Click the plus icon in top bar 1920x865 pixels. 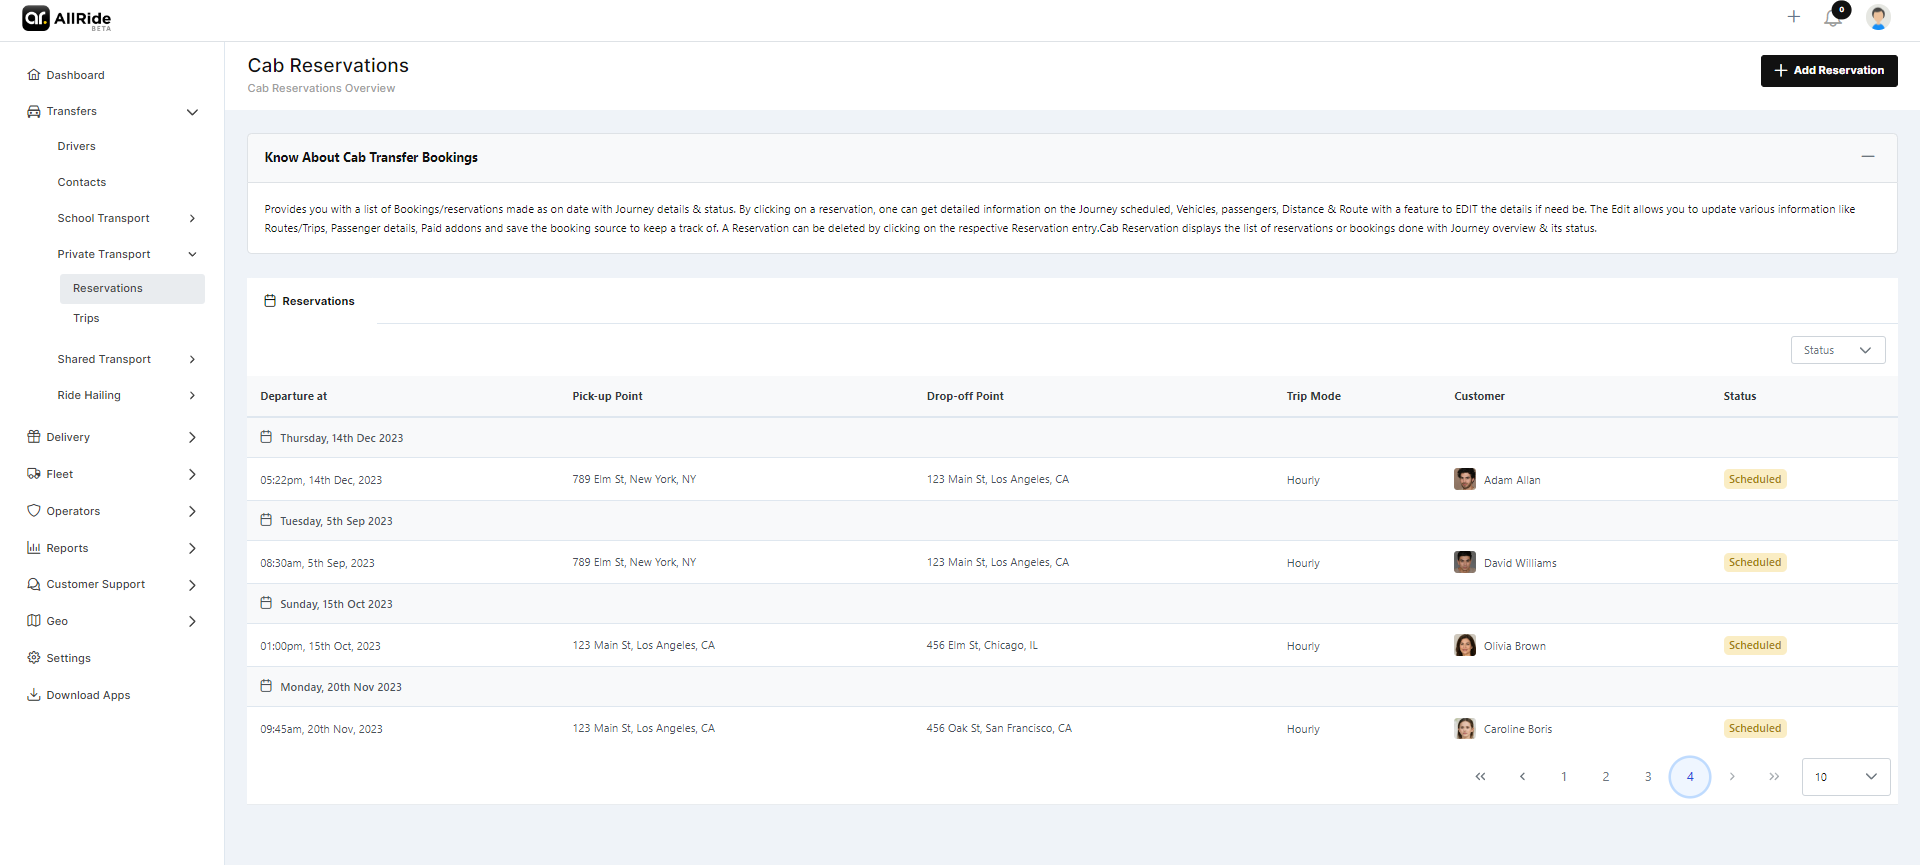(1794, 17)
